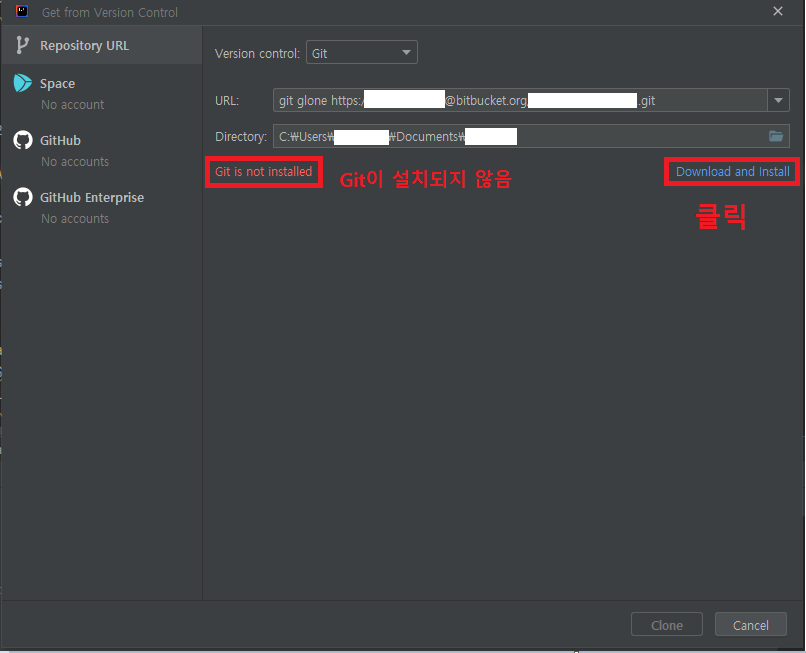Image resolution: width=806 pixels, height=653 pixels.
Task: Focus the URL input field
Action: pyautogui.click(x=520, y=100)
